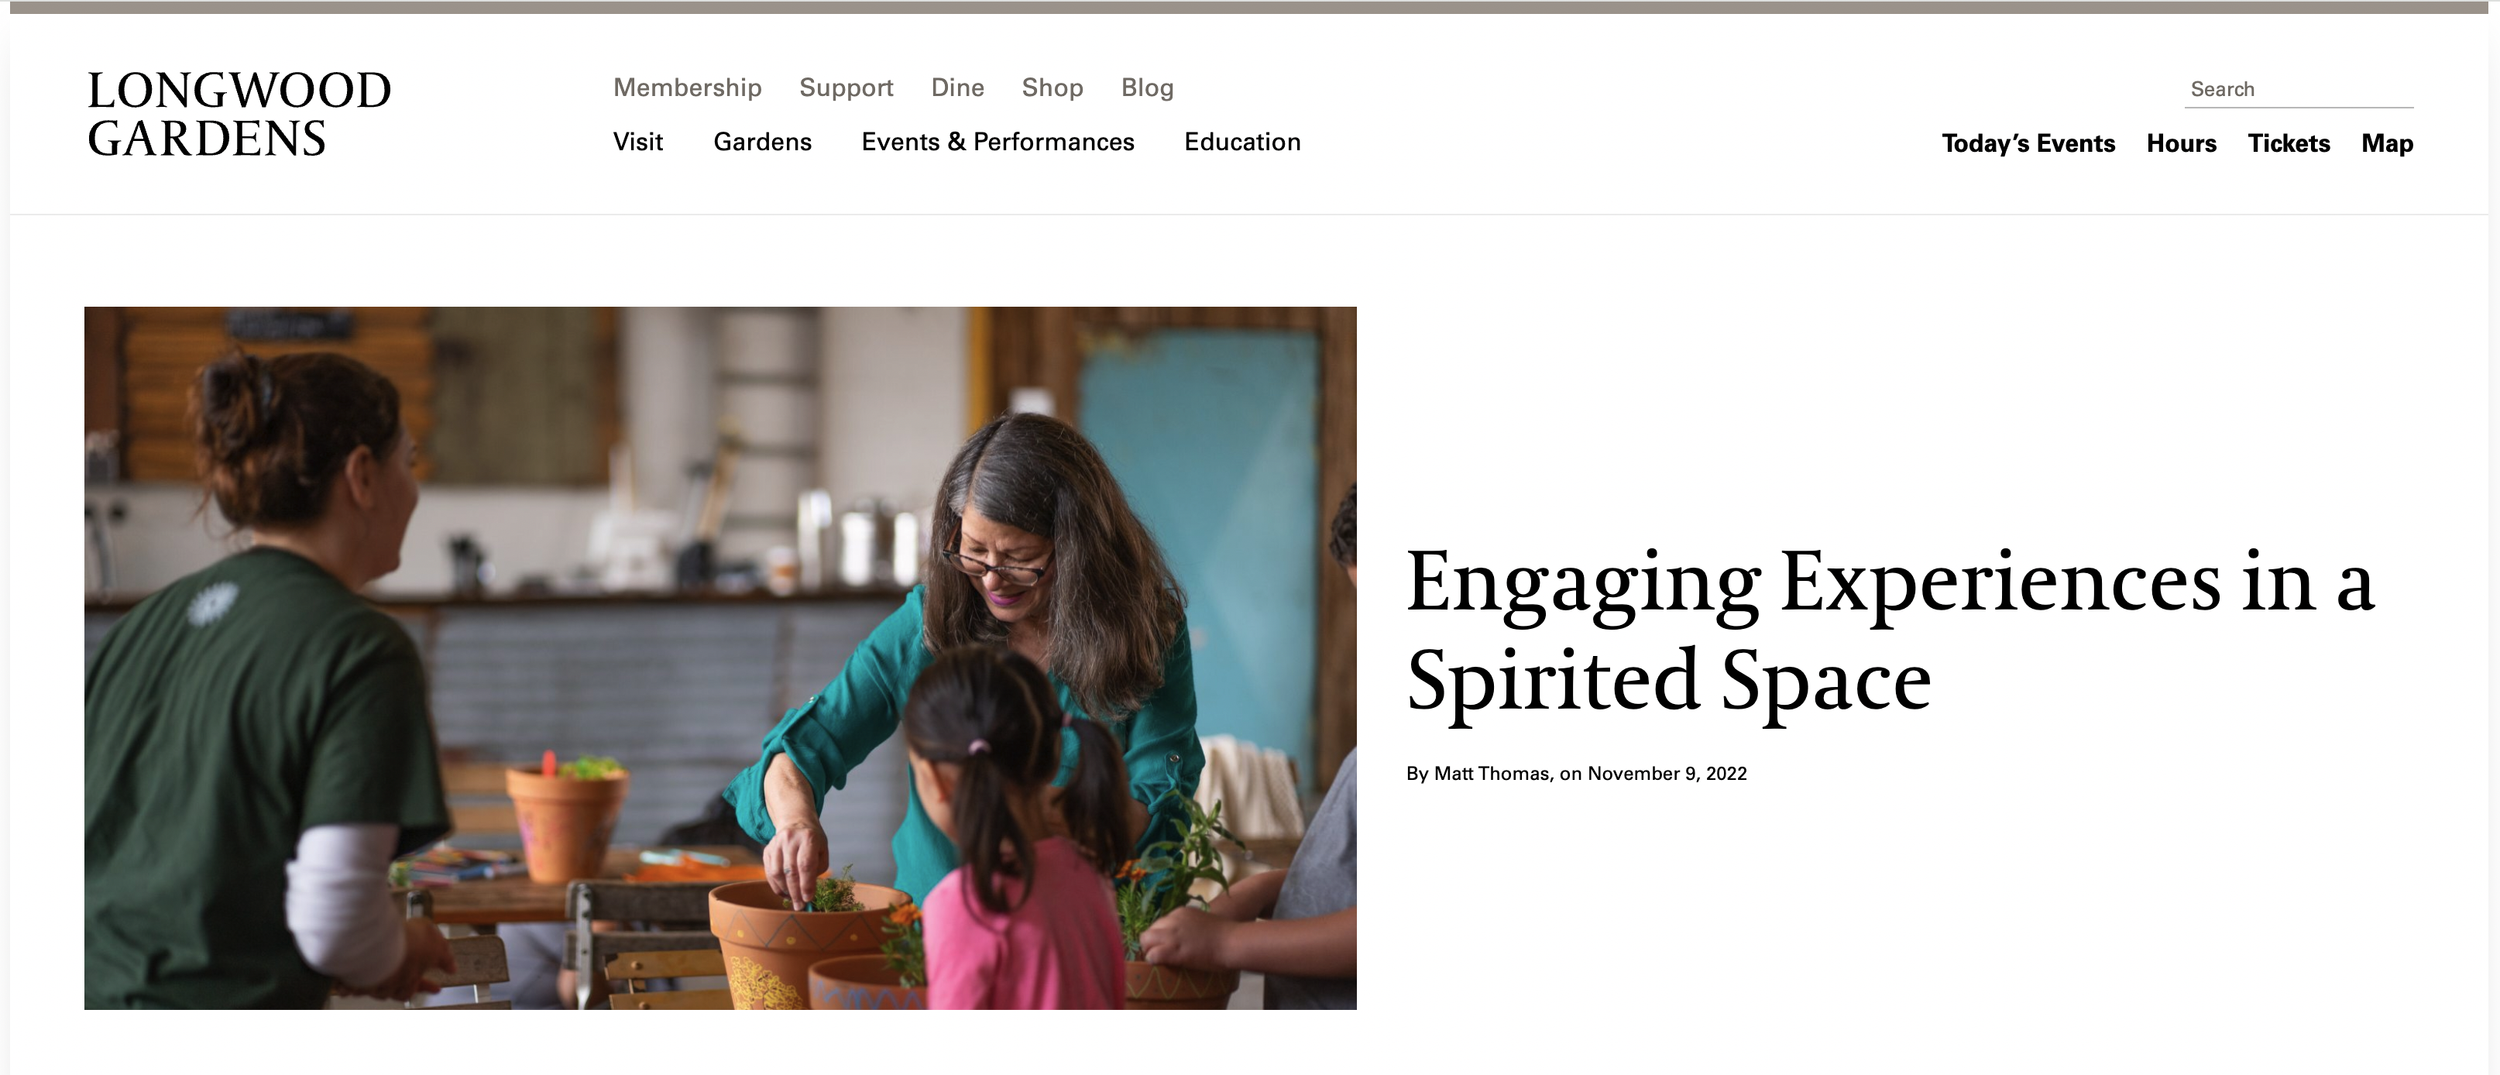The image size is (2500, 1075).
Task: Click the 'Engaging Experiences in a Spirited Space' headline
Action: [1890, 632]
